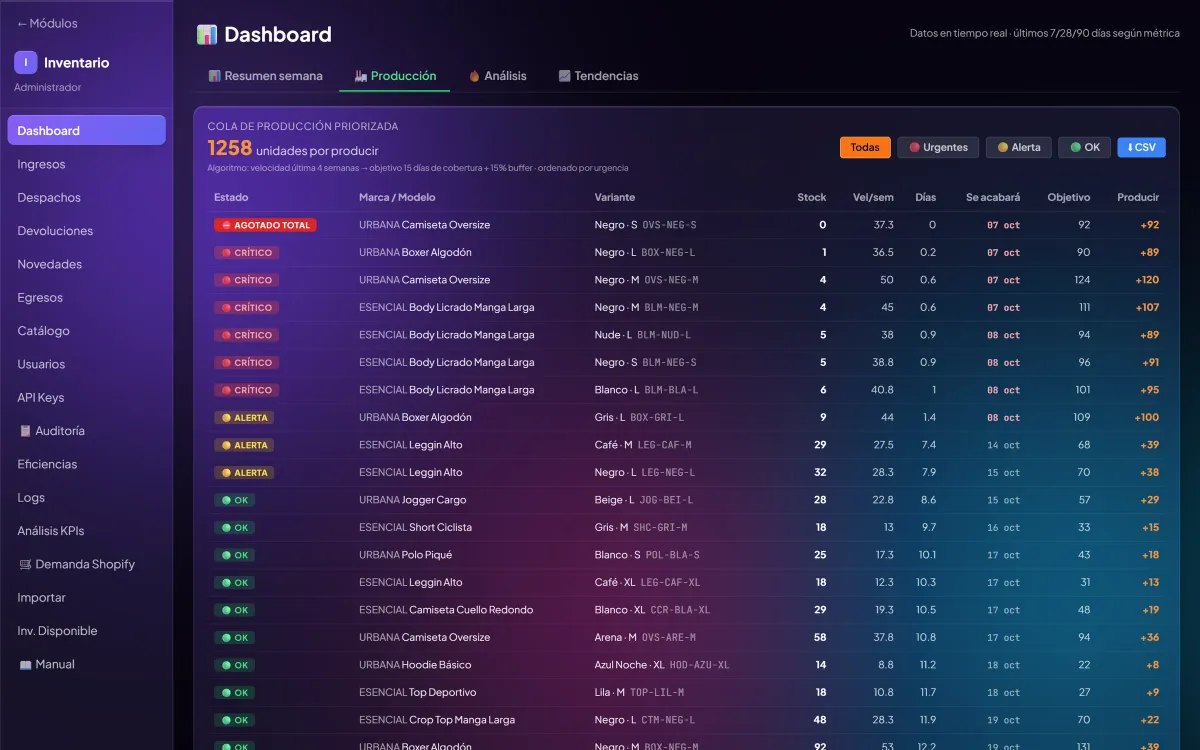The width and height of the screenshot is (1200, 750).
Task: Open the Catálogo section
Action: [87, 331]
